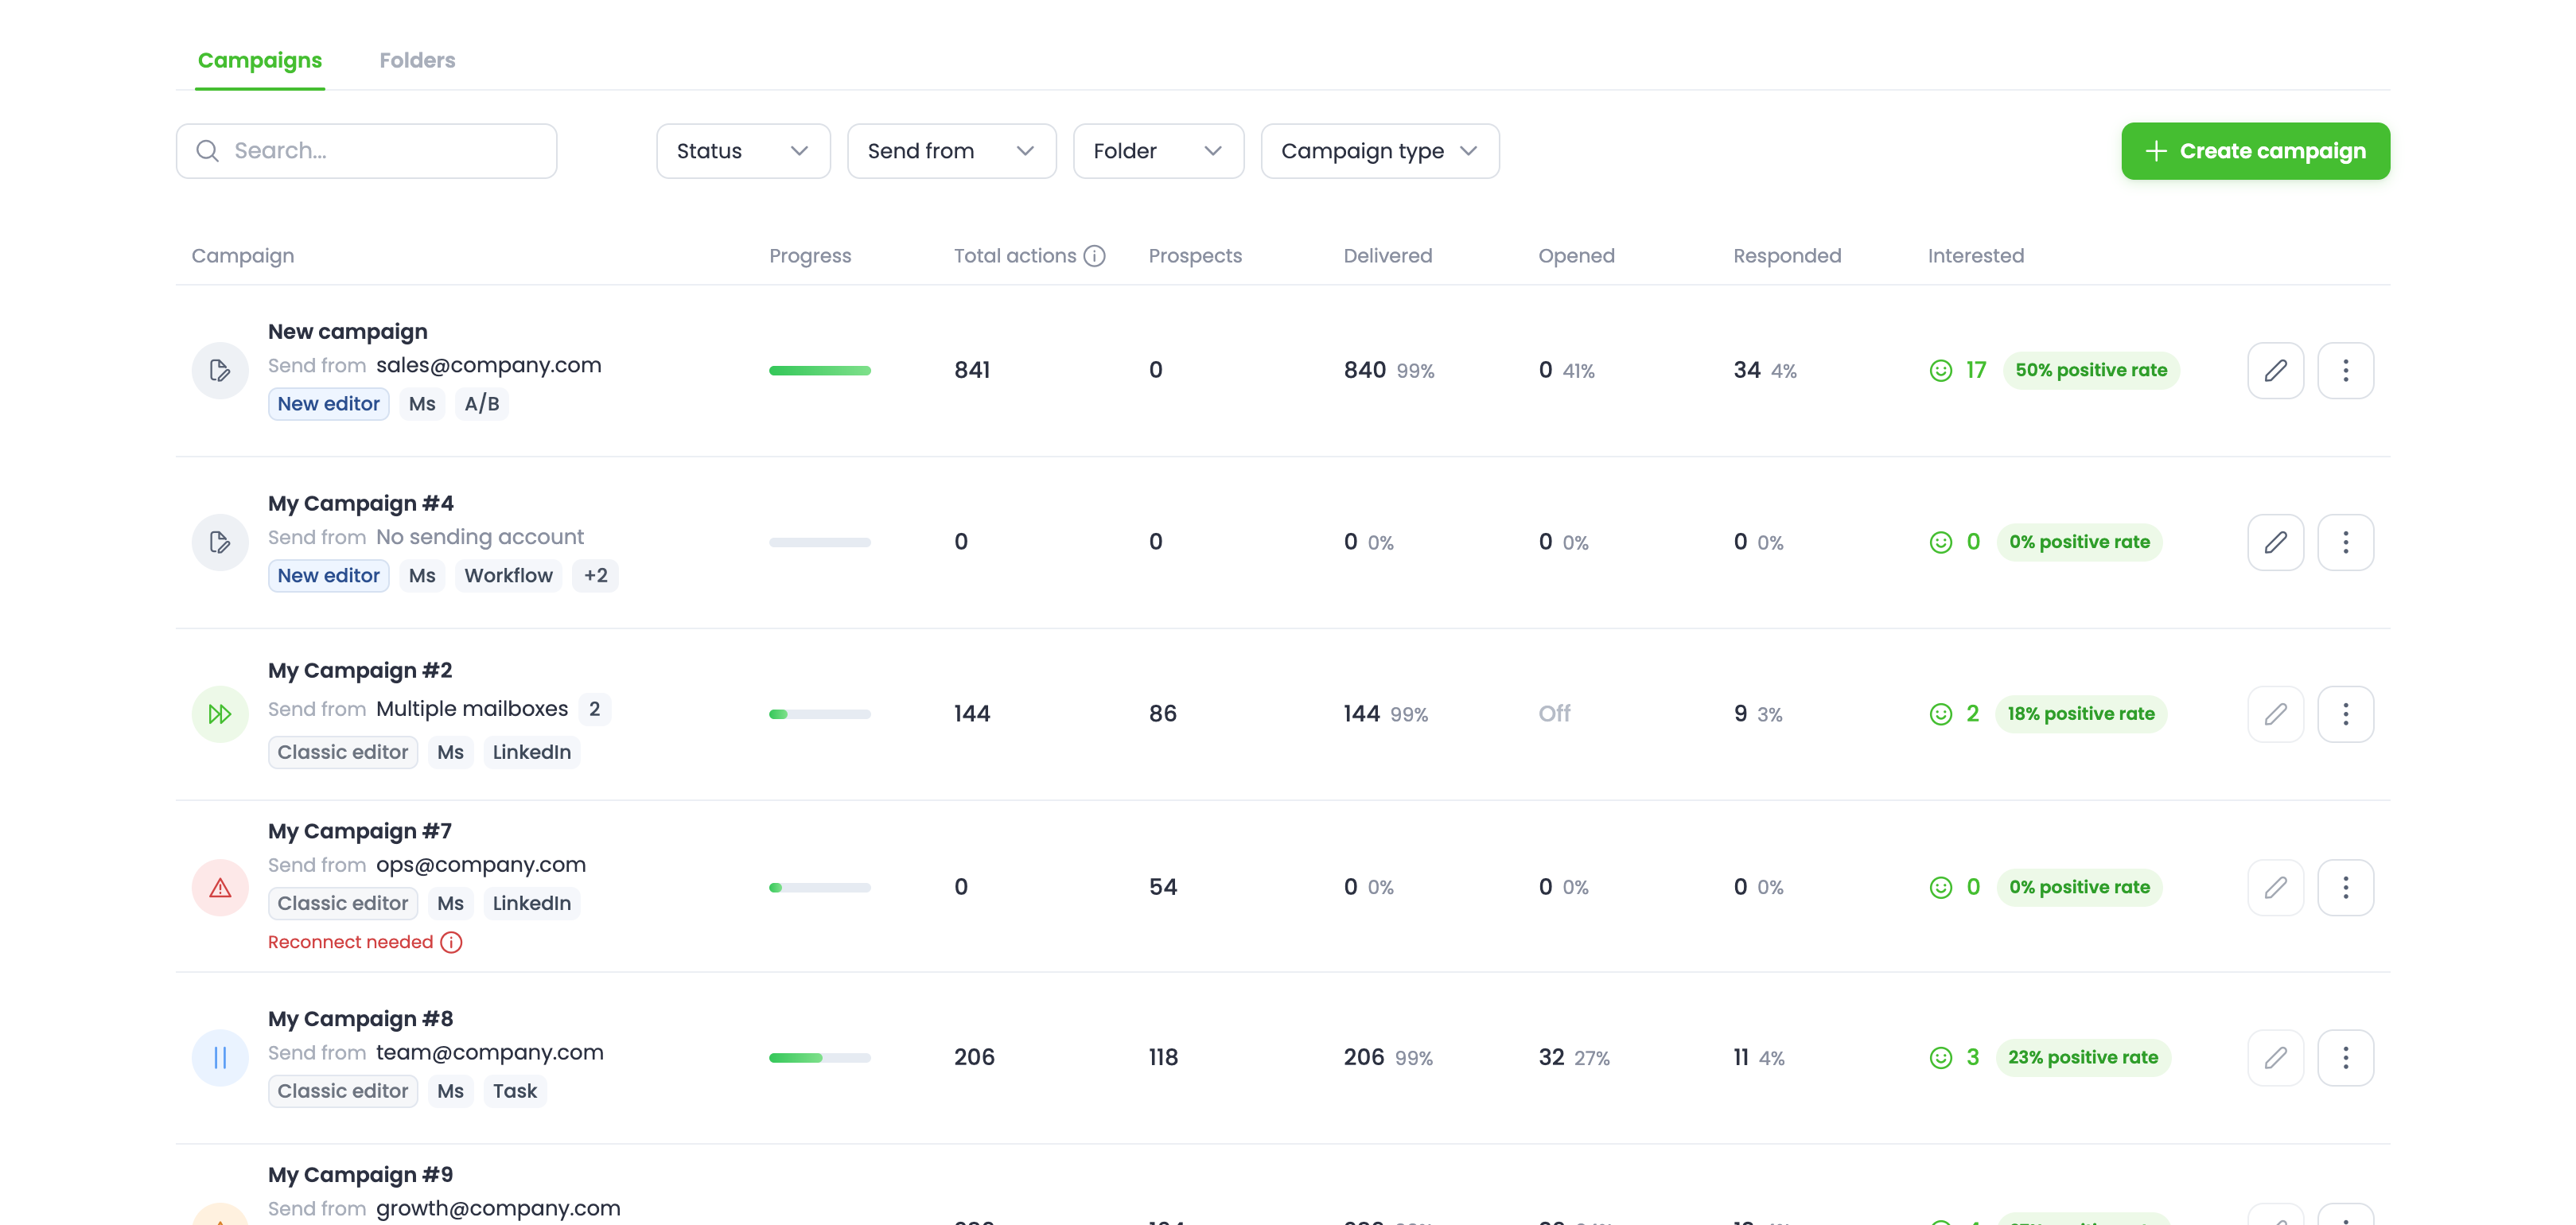Click the smiley interested icon for My Campaign #7
Viewport: 2576px width, 1225px height.
click(1940, 887)
